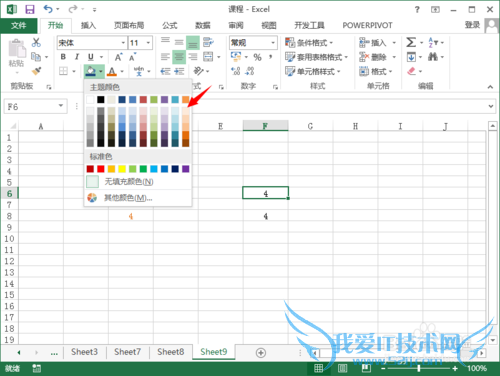Click the Font Color A icon
The image size is (500, 376).
tap(112, 71)
